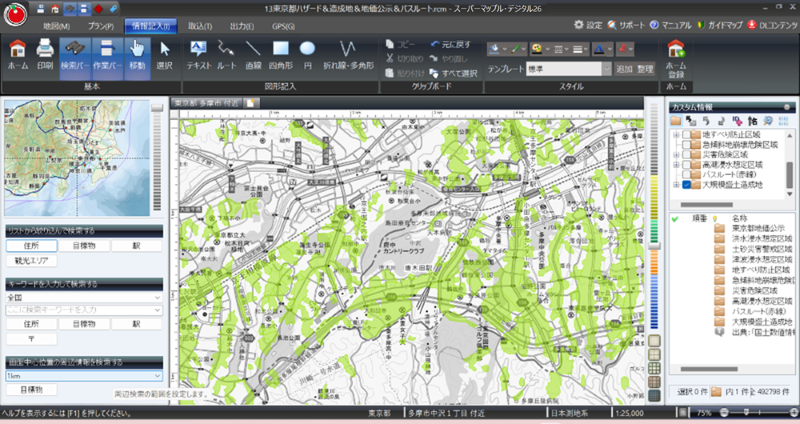This screenshot has width=800, height=424.
Task: Open the テンプレート 標準 dropdown
Action: 606,69
